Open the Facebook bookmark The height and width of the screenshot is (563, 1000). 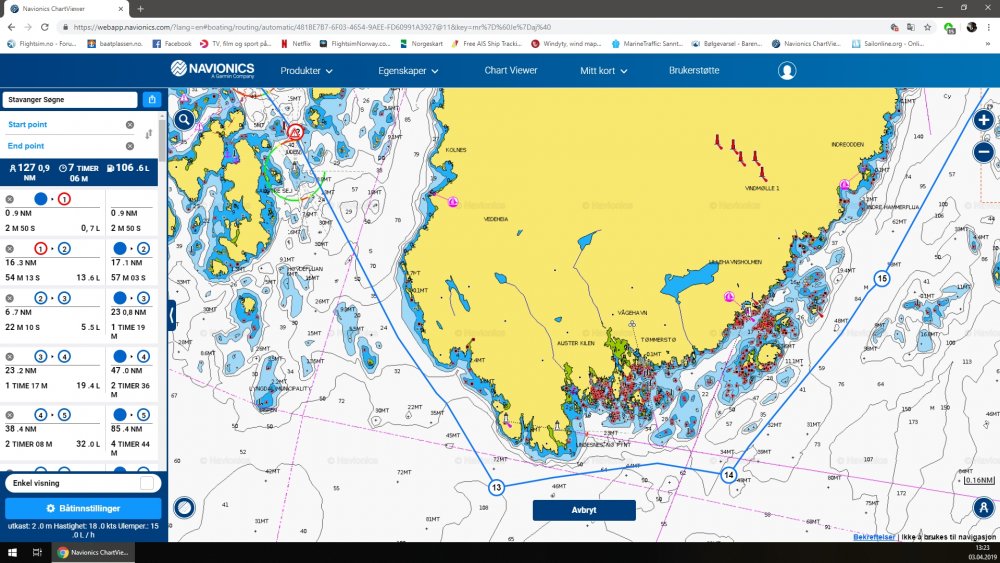(x=172, y=44)
